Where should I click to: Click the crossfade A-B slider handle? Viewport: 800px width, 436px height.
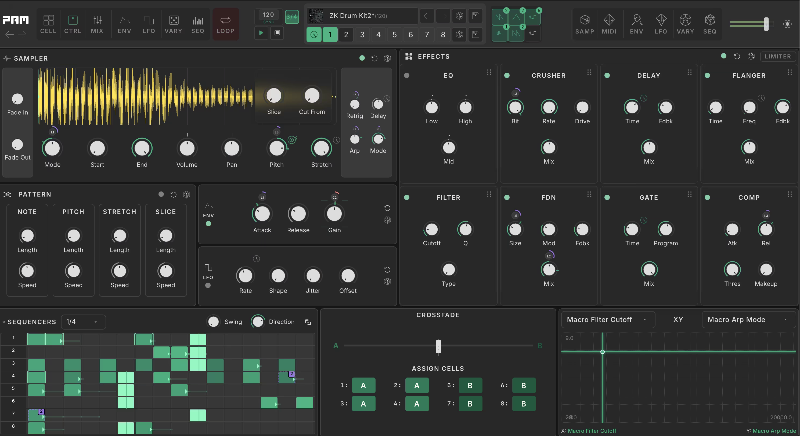437,345
